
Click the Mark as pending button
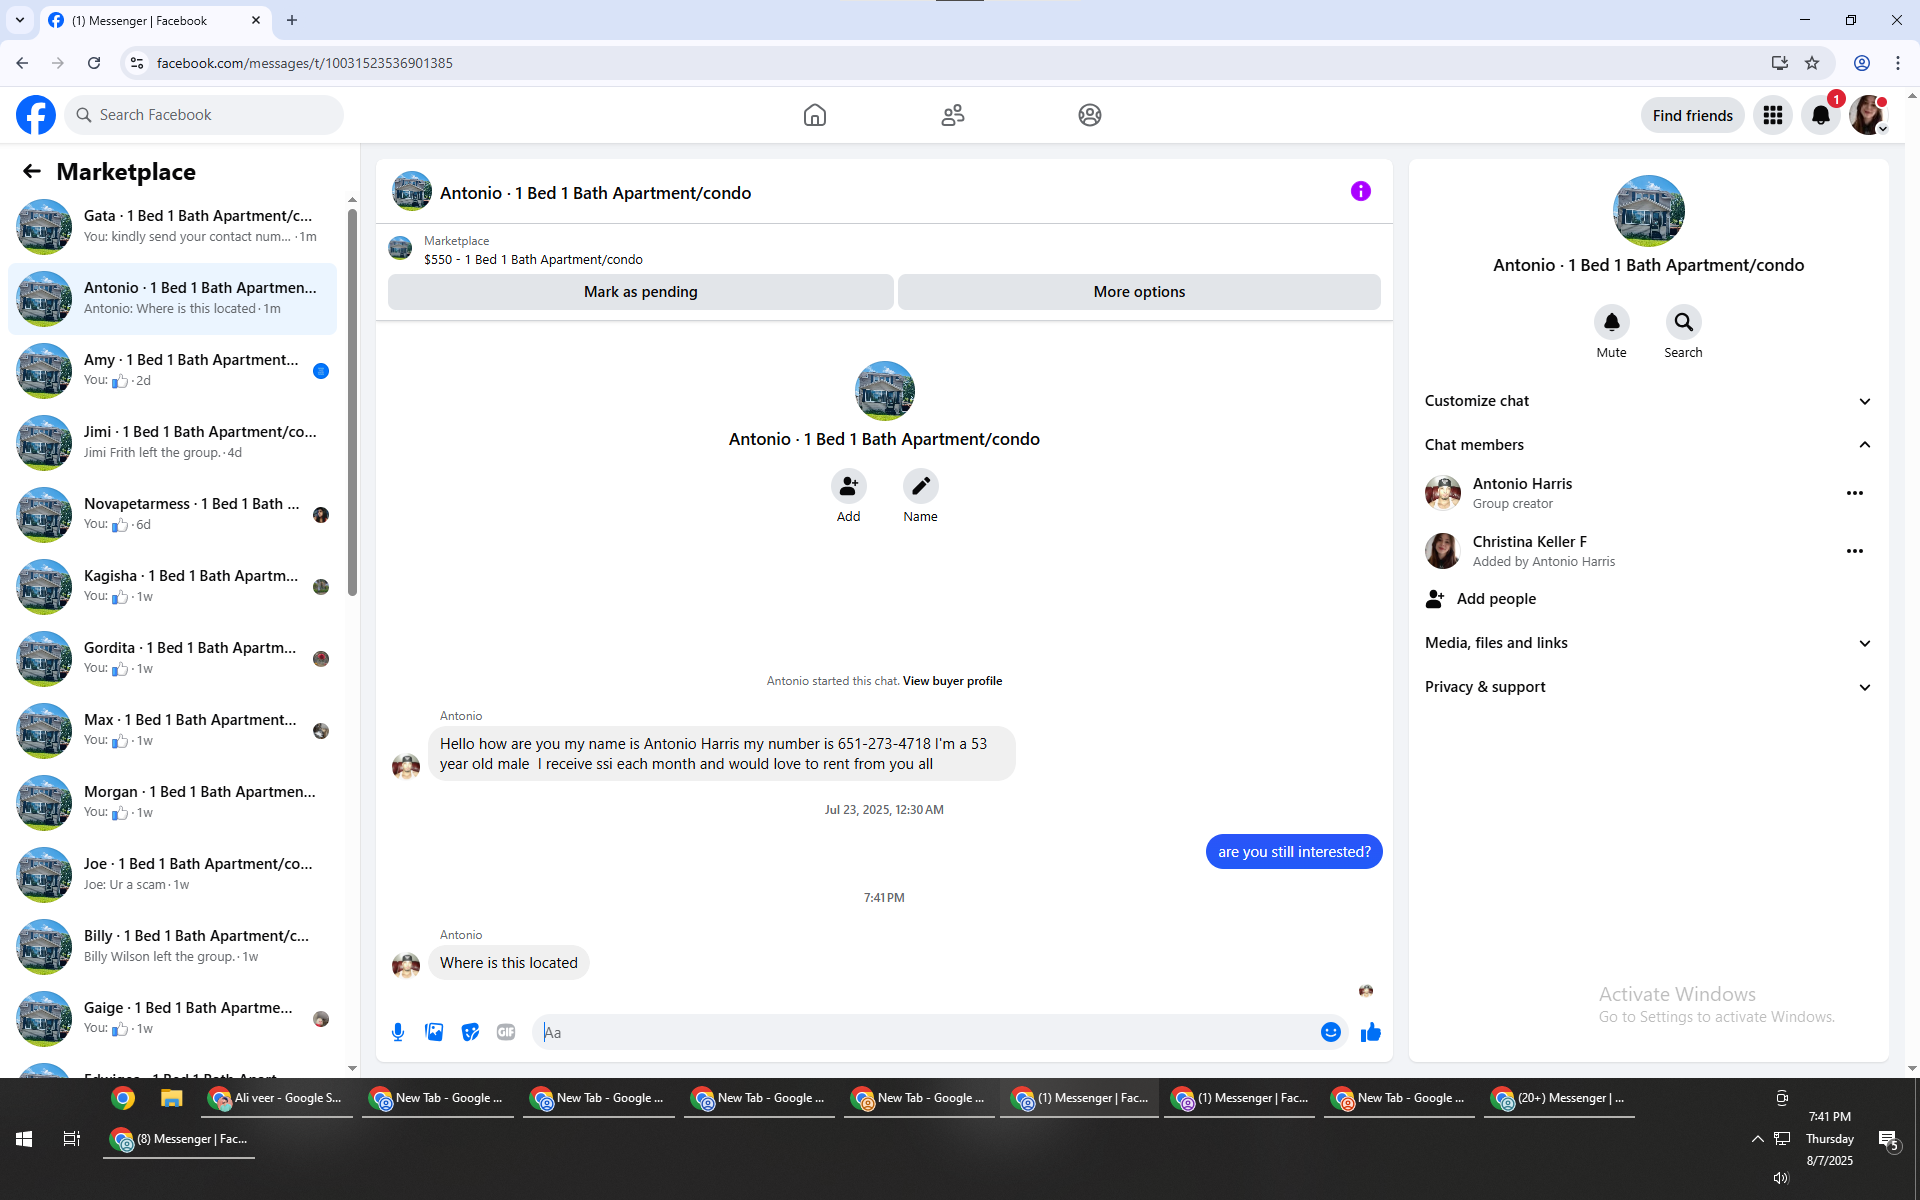coord(641,292)
